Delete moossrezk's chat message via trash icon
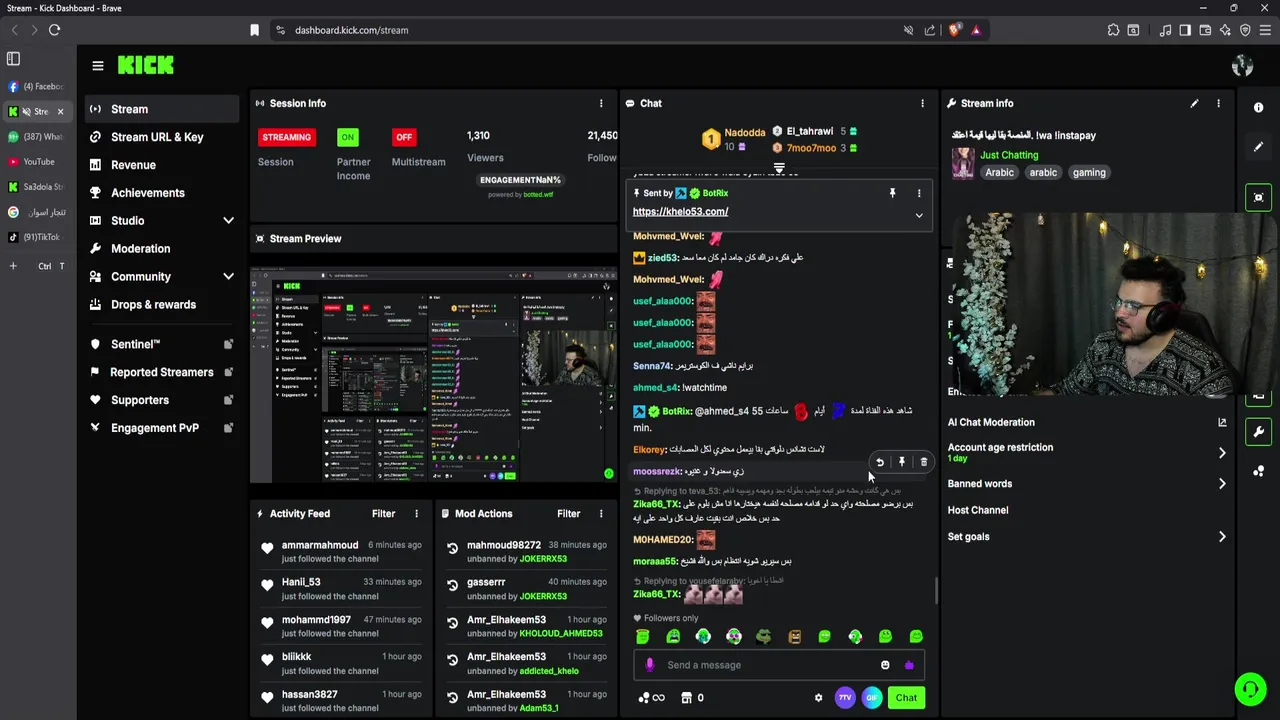The image size is (1280, 720). tap(923, 462)
